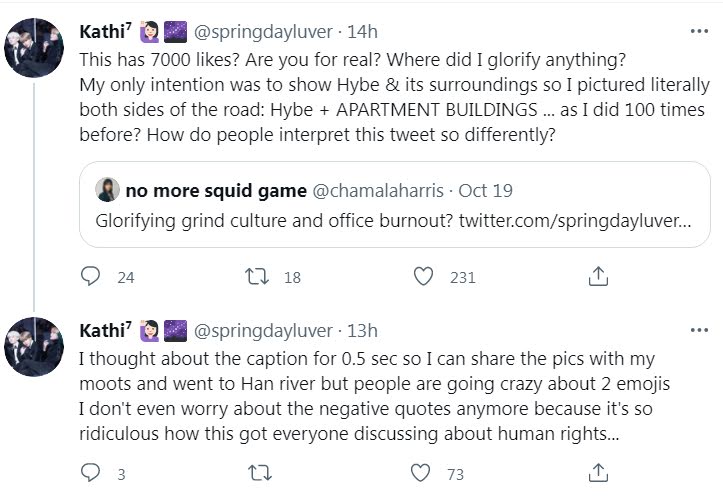Open Kathi's profile picture on first tweet
The image size is (723, 499).
(x=35, y=47)
